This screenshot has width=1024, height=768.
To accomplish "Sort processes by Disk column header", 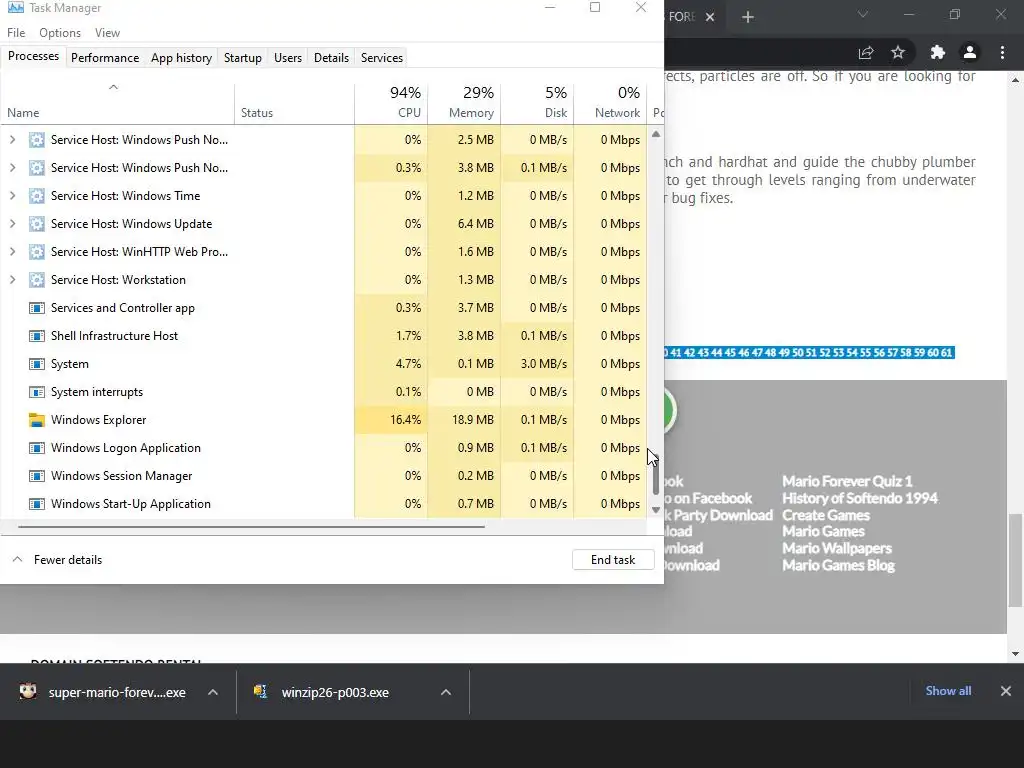I will pyautogui.click(x=537, y=102).
